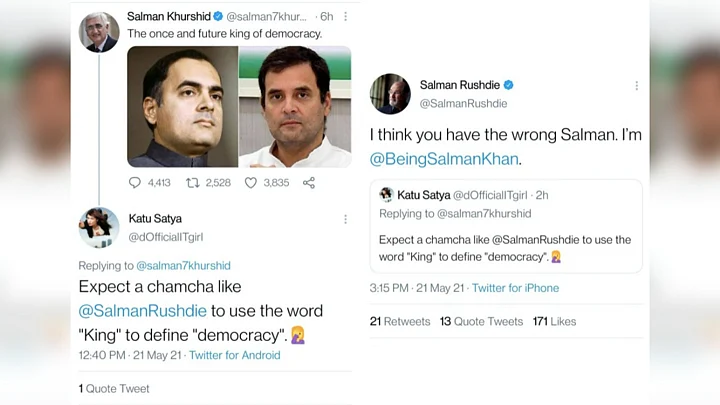Retweet the Salman Khurshid tweet

(193, 182)
